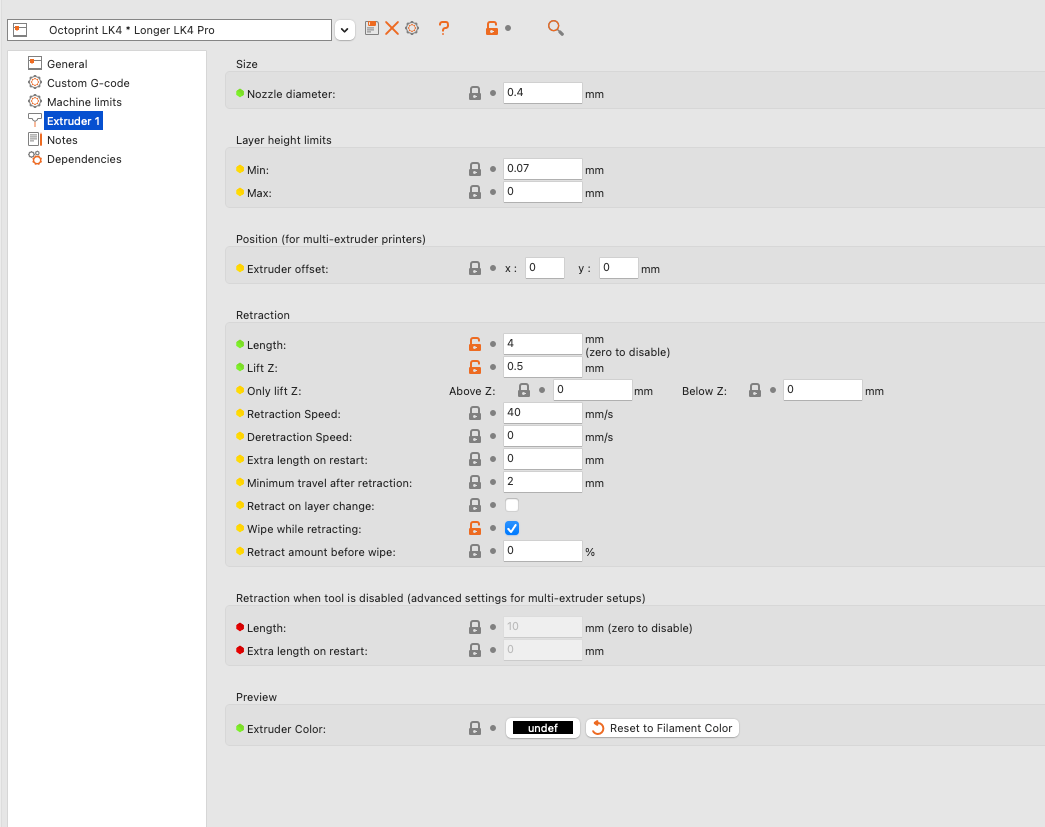Open the Extruder Color undef swatch
1045x827 pixels.
click(x=542, y=728)
